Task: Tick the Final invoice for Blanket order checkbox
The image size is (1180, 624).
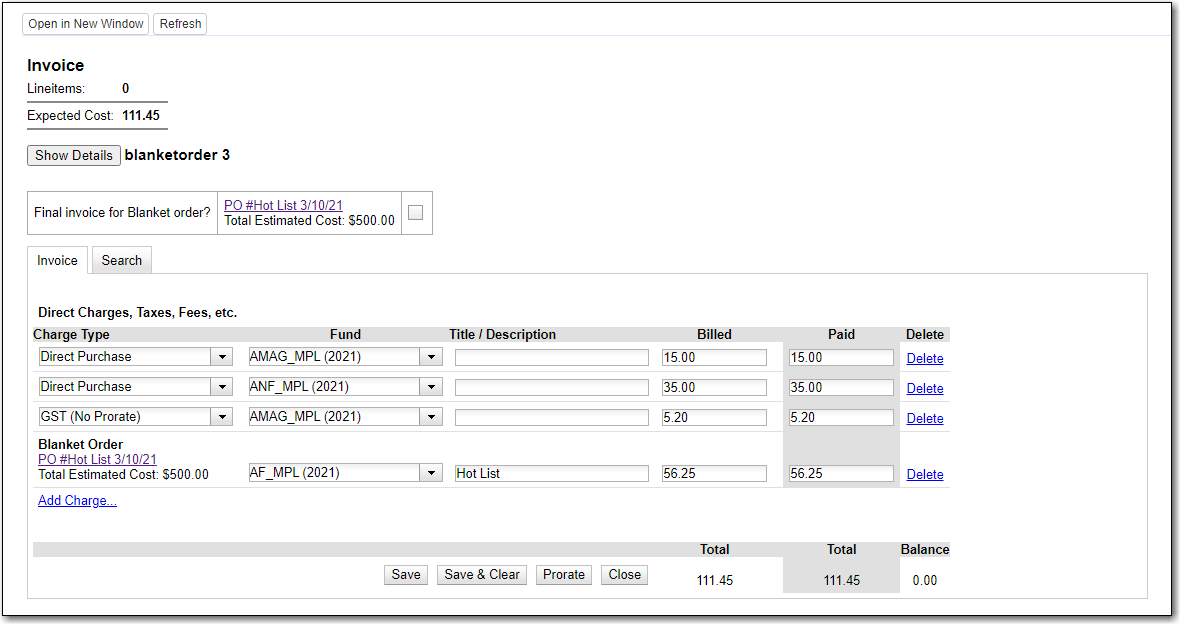Action: coord(416,212)
